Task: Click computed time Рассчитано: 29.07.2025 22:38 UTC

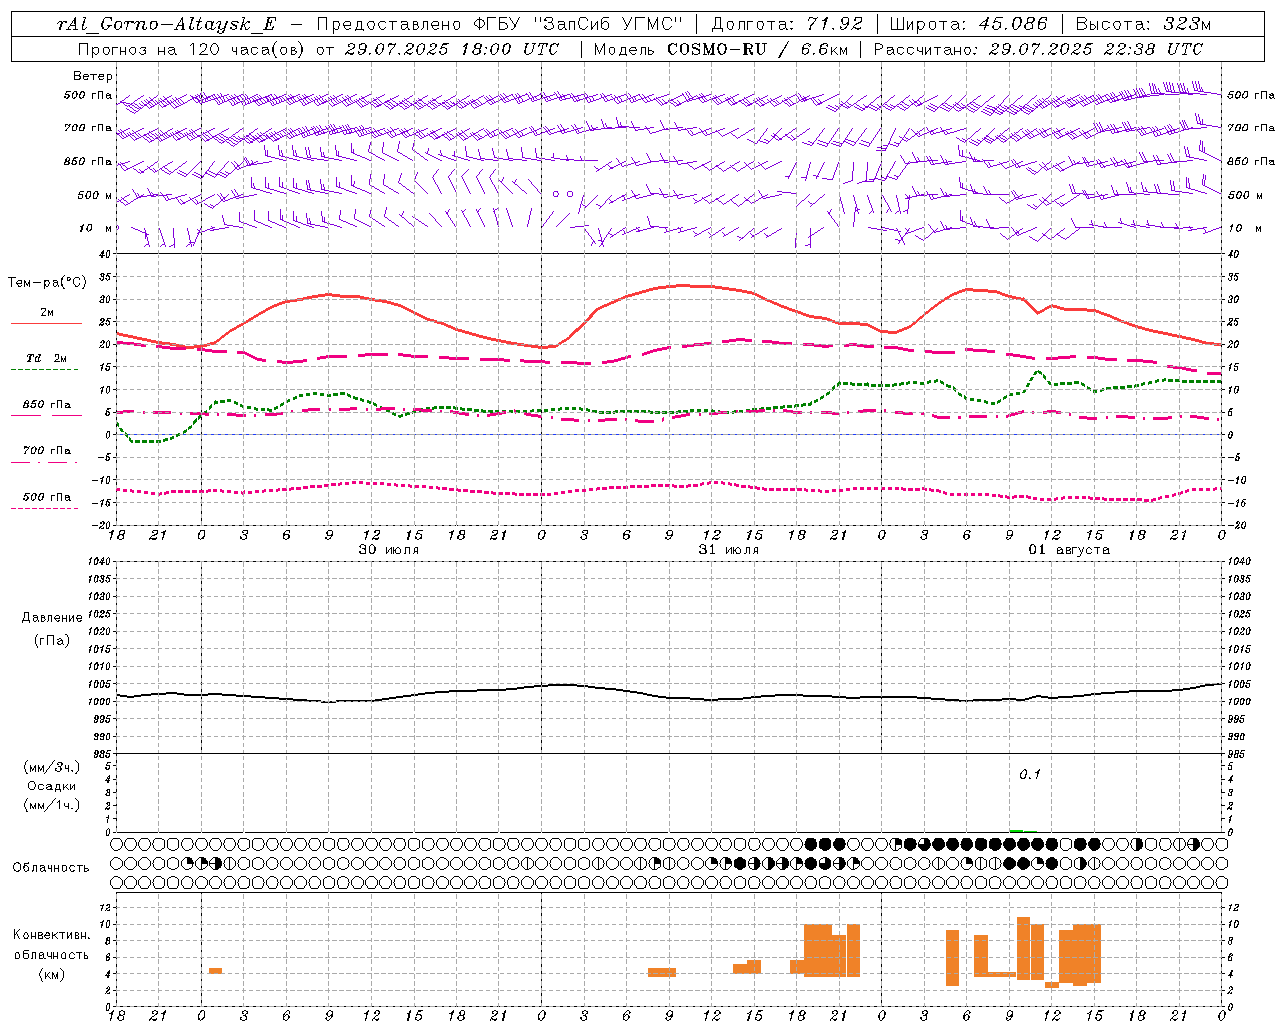Action: click(x=1039, y=49)
